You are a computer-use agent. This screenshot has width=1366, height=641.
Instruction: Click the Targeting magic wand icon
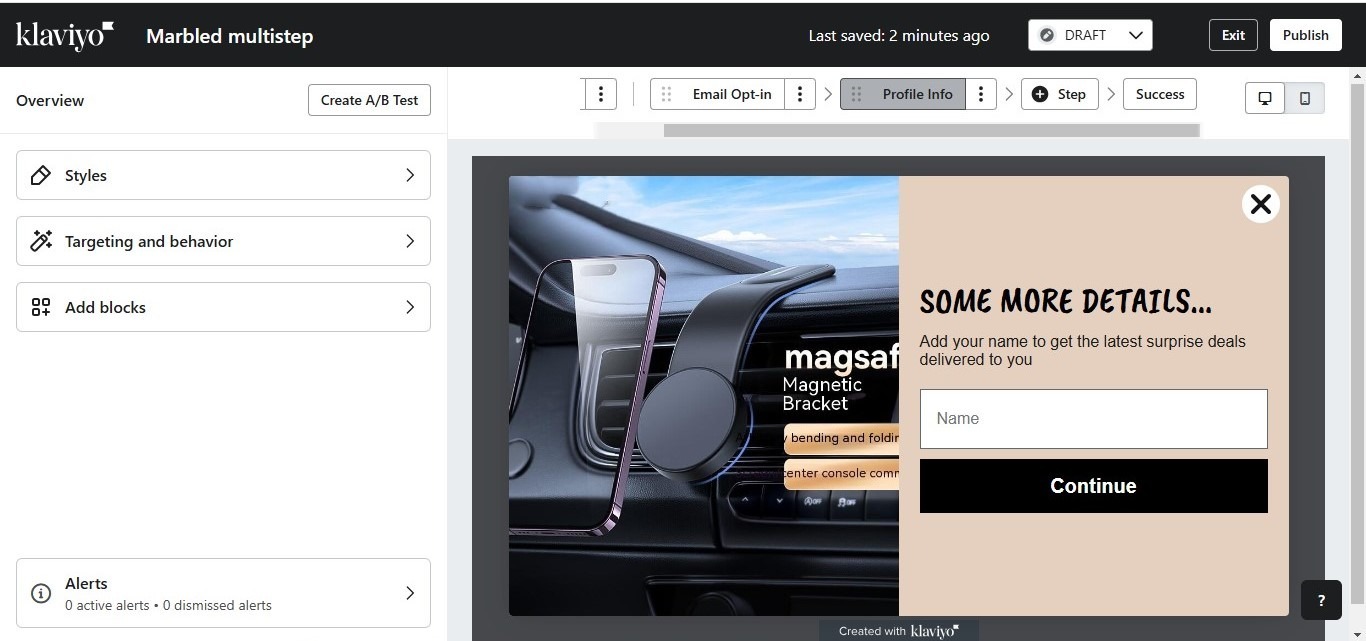41,241
